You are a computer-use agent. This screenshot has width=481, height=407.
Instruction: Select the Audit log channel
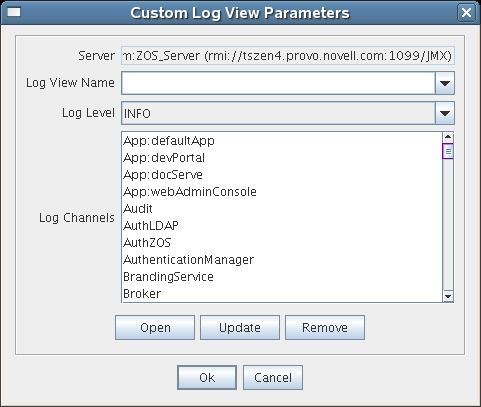click(x=282, y=209)
